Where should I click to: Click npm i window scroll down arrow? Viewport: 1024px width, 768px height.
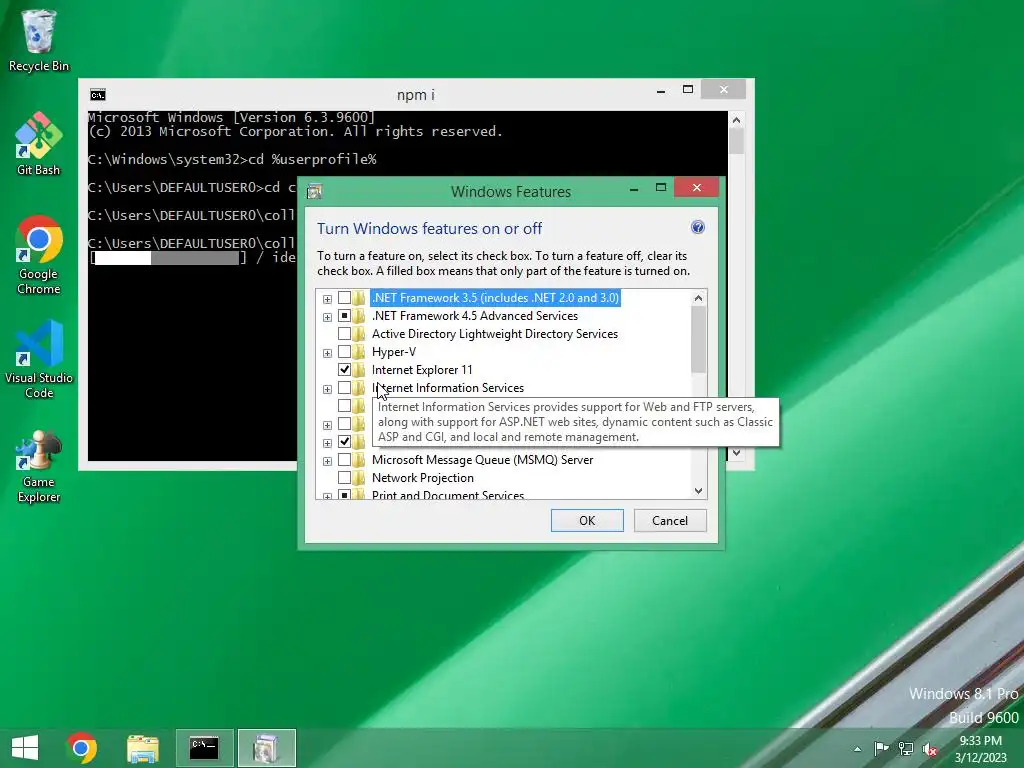[737, 453]
